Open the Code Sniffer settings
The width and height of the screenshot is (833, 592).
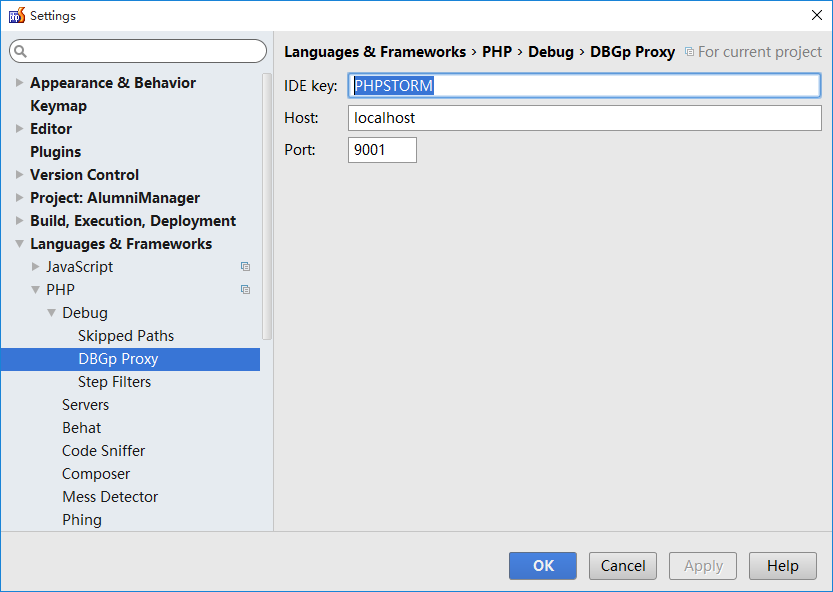click(x=104, y=451)
